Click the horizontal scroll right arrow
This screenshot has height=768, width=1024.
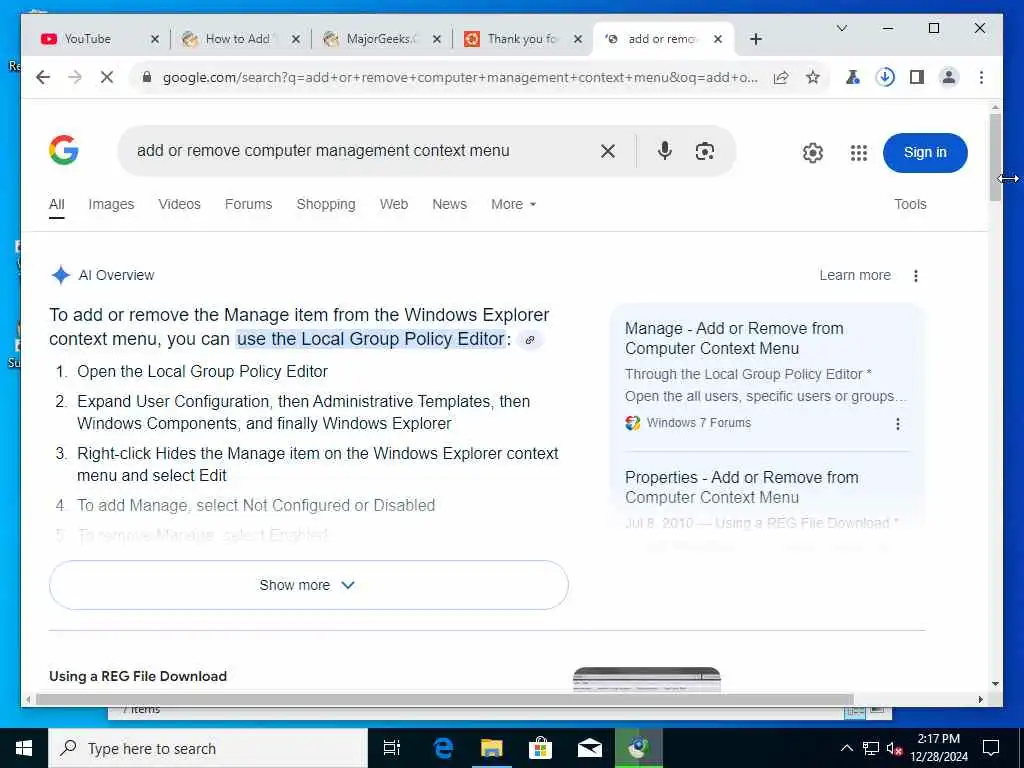pos(980,699)
